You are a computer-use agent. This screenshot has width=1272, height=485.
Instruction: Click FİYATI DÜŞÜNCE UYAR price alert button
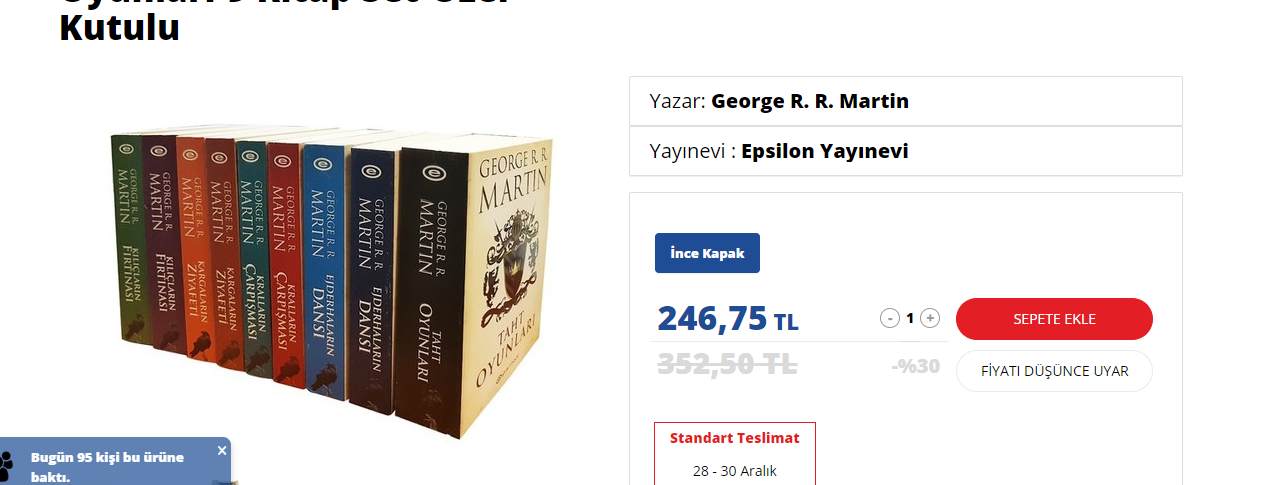point(1054,371)
